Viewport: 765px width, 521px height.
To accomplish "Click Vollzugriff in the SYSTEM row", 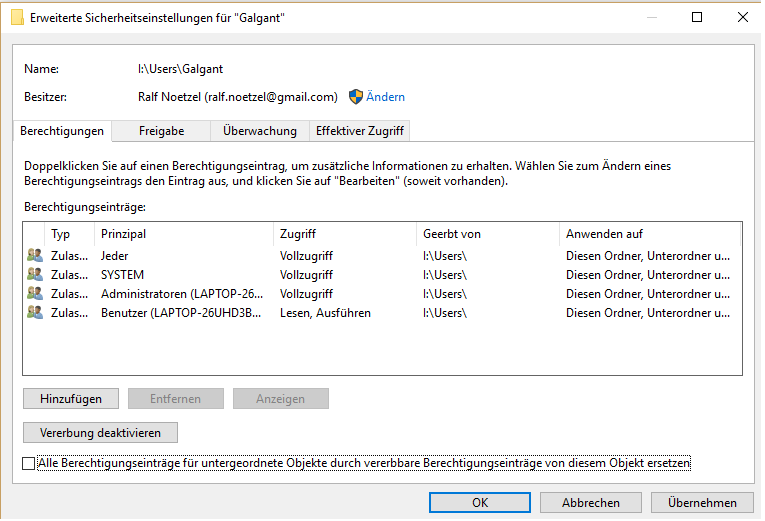I will click(306, 275).
